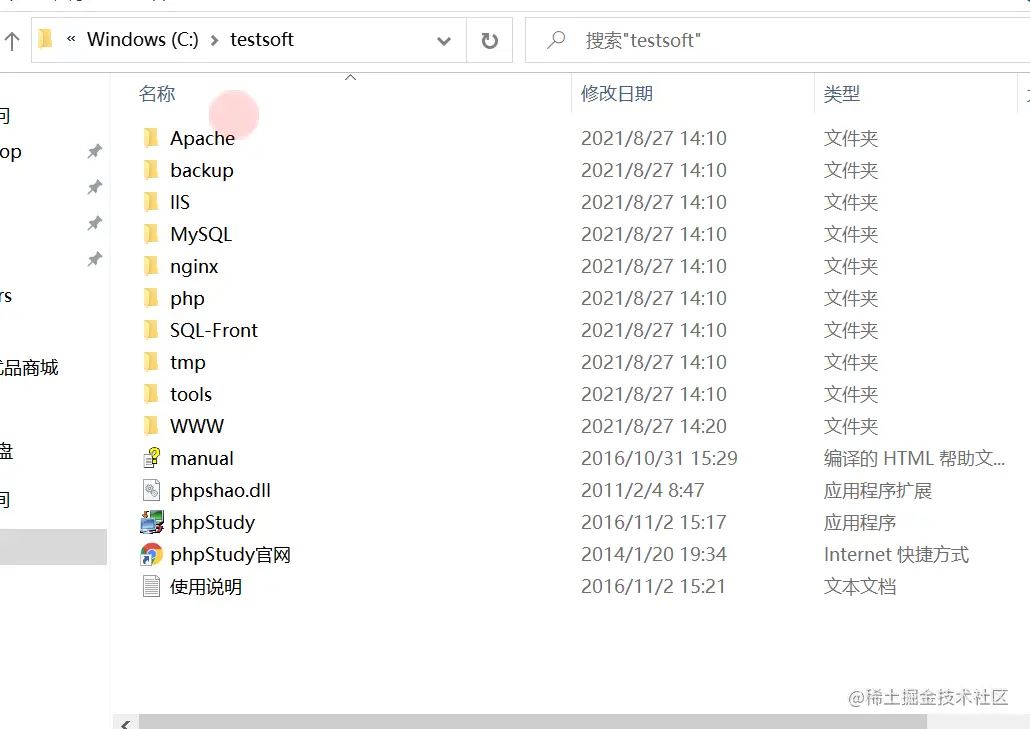1030x729 pixels.
Task: Click the backup folder name
Action: 202,171
